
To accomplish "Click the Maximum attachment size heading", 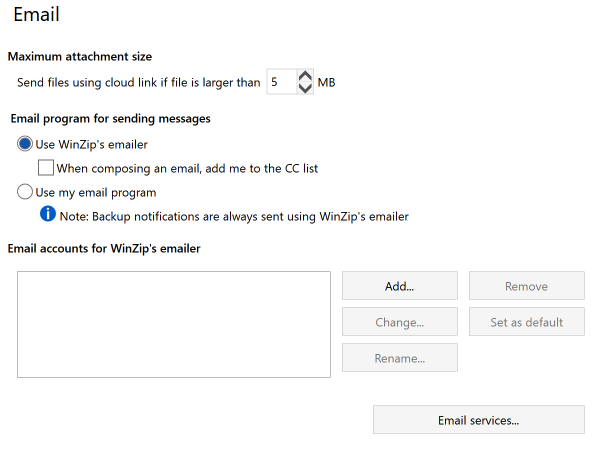I will coord(80,57).
